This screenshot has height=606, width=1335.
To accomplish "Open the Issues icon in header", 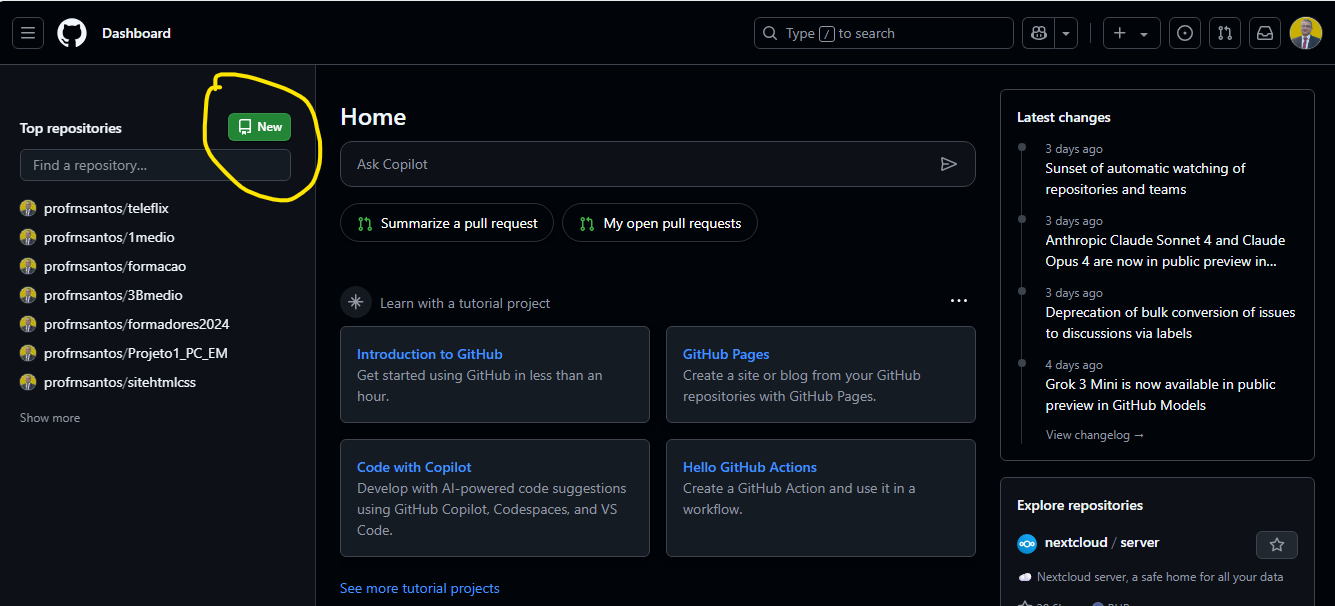I will [1185, 33].
